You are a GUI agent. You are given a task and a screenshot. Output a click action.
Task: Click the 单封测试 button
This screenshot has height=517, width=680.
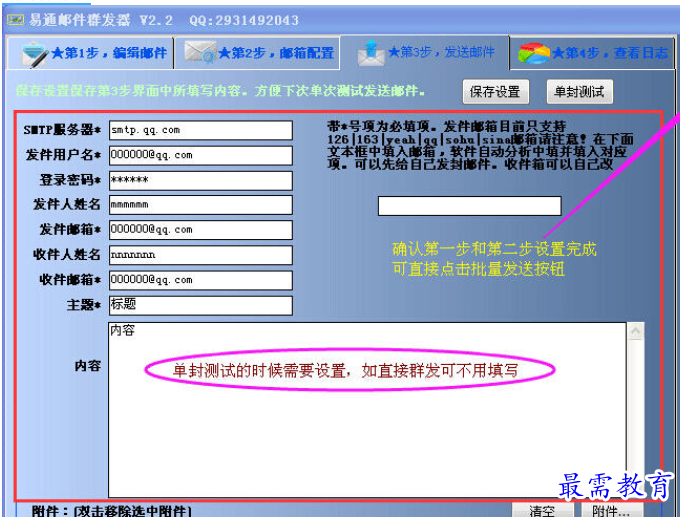tap(580, 92)
